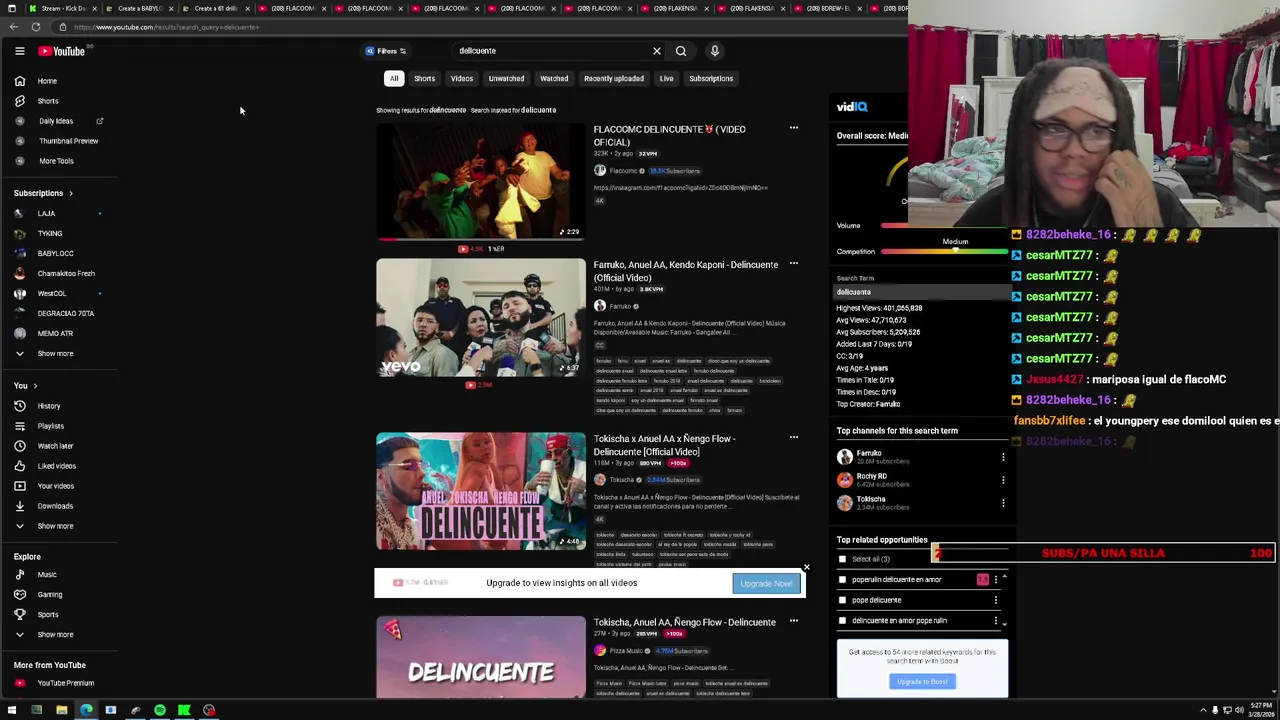Open the Tokischa x Anuel AA video thumbnail
The image size is (1280, 720).
tap(481, 491)
